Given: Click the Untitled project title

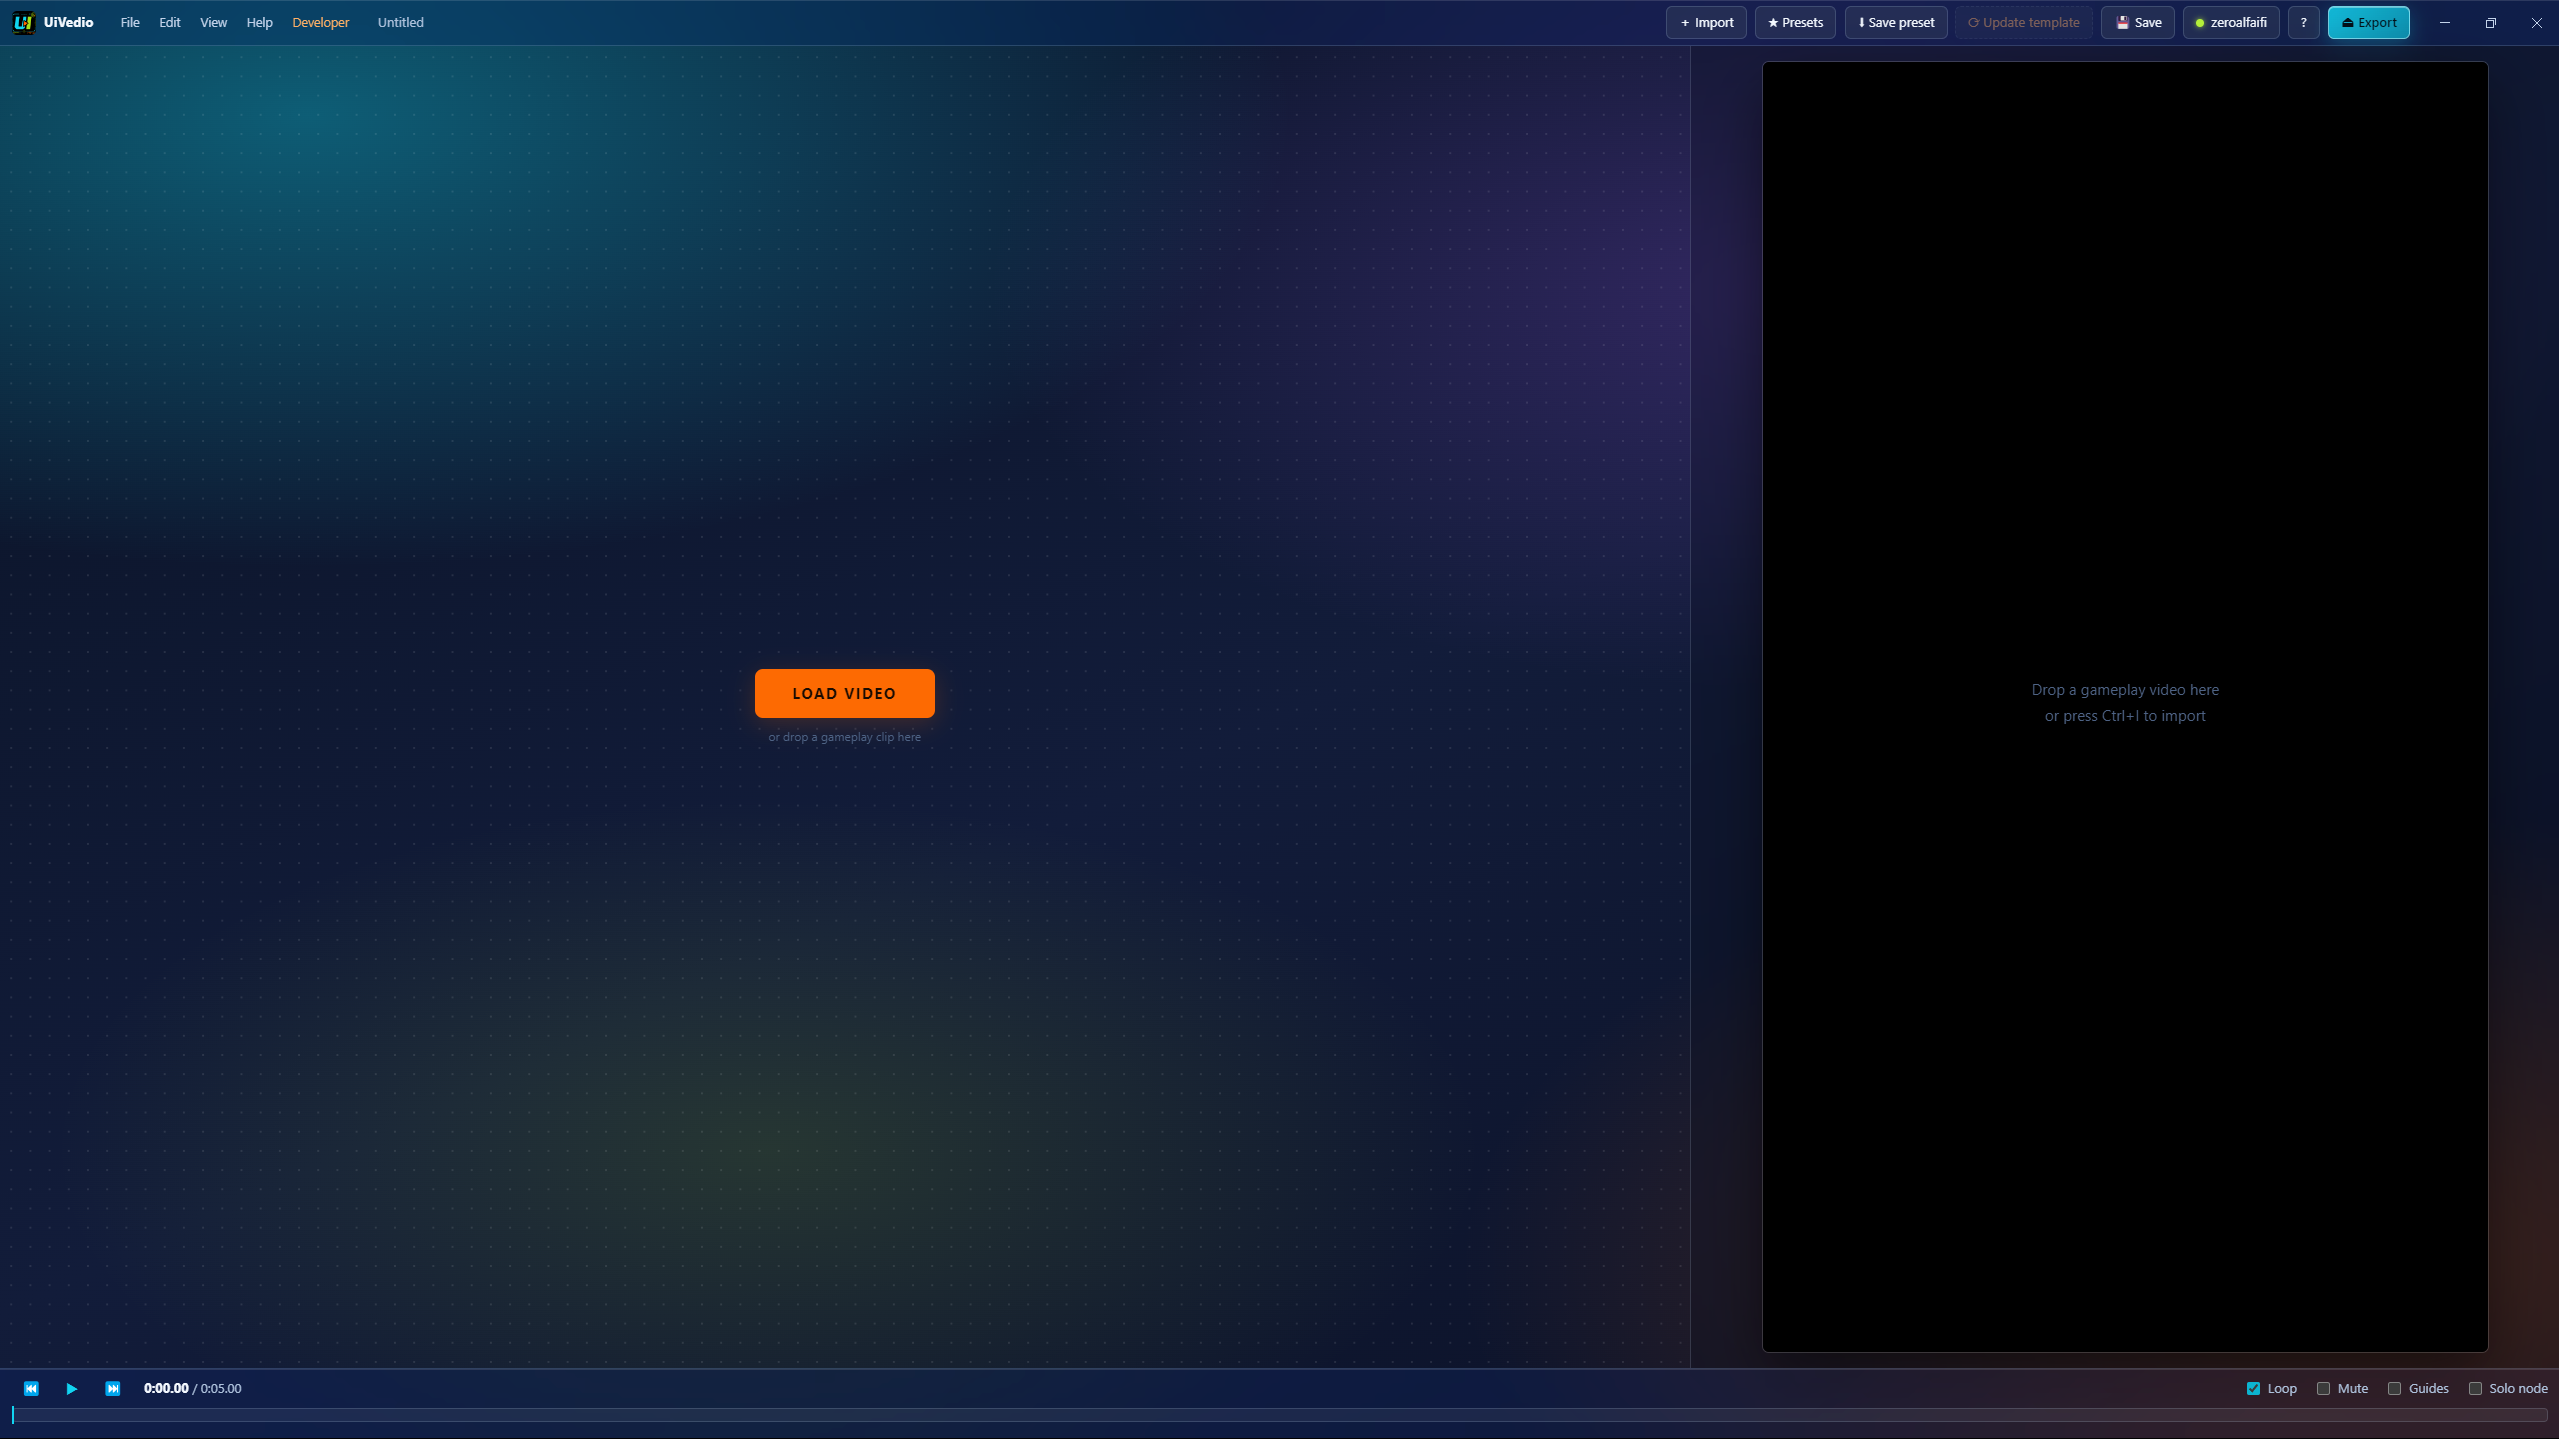Looking at the screenshot, I should 400,22.
